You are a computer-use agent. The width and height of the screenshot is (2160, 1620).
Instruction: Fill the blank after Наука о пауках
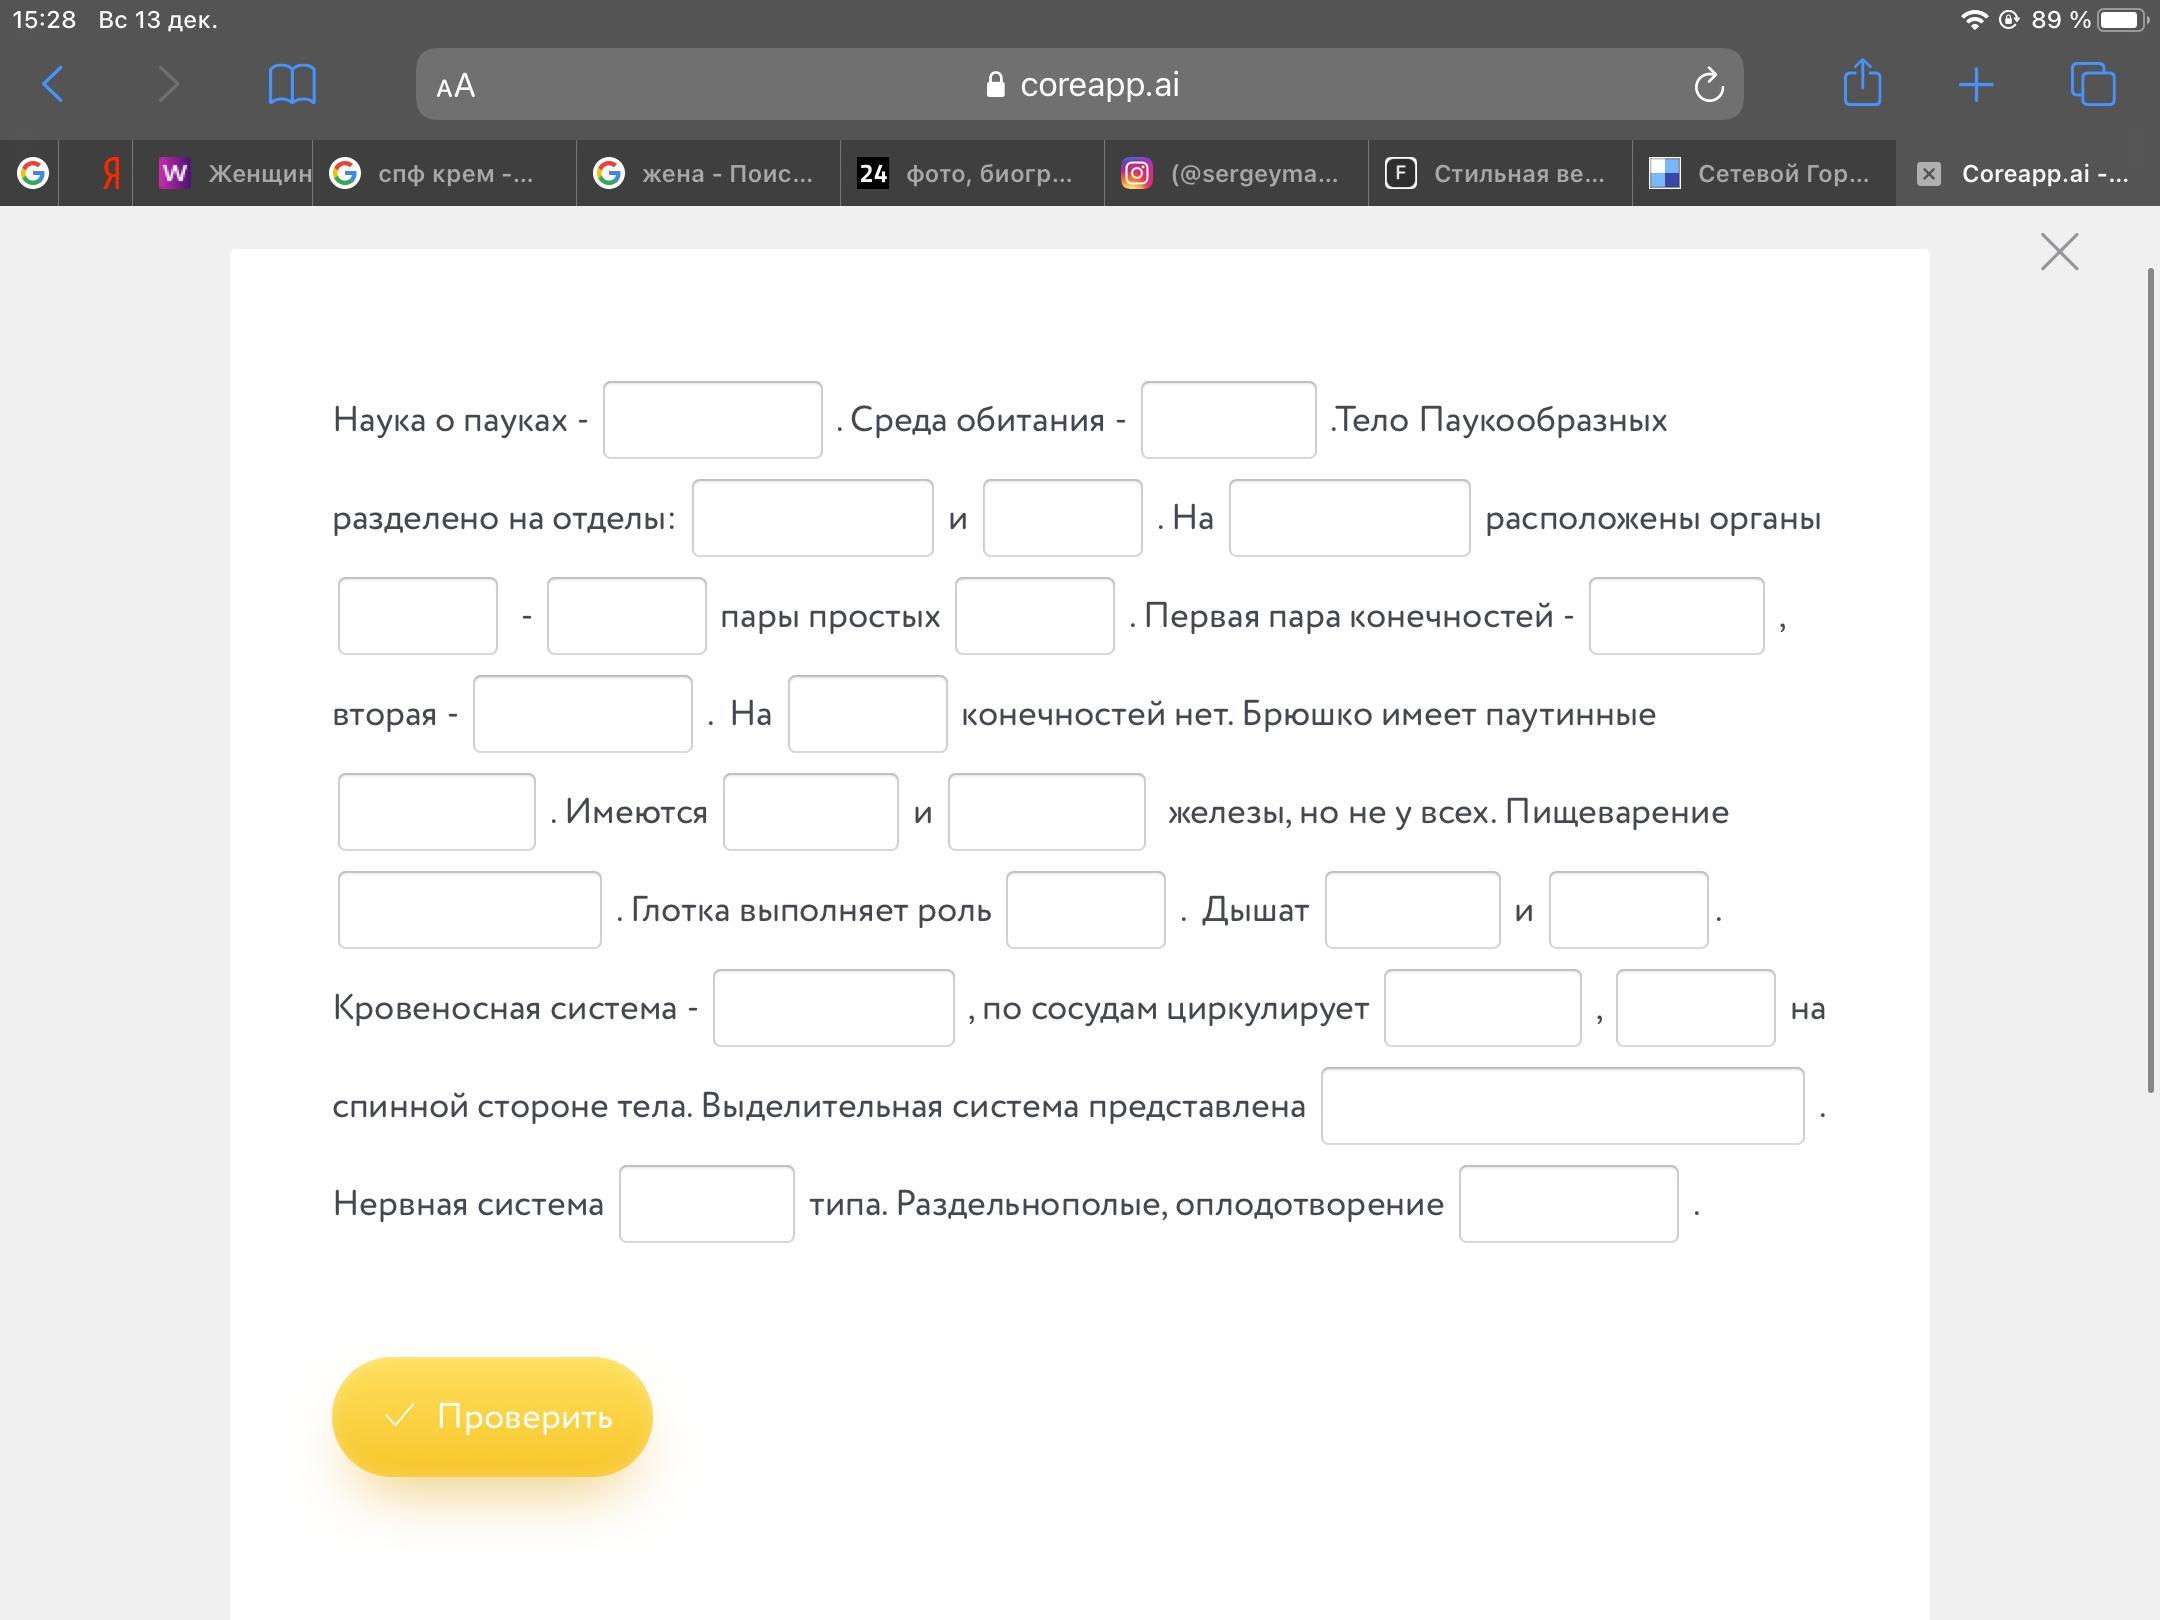(x=712, y=420)
